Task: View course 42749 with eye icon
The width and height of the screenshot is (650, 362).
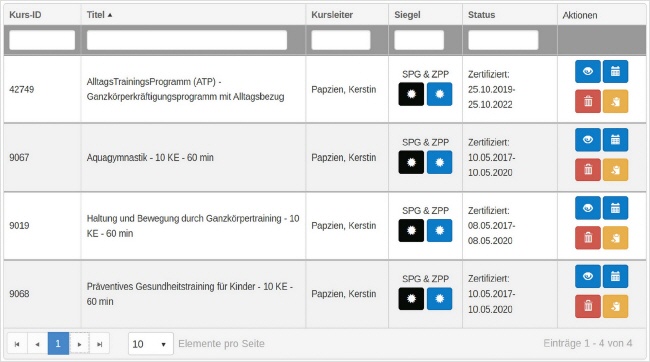Action: [587, 71]
